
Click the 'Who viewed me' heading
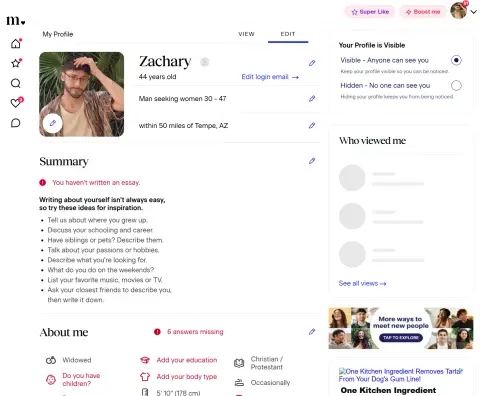(372, 141)
